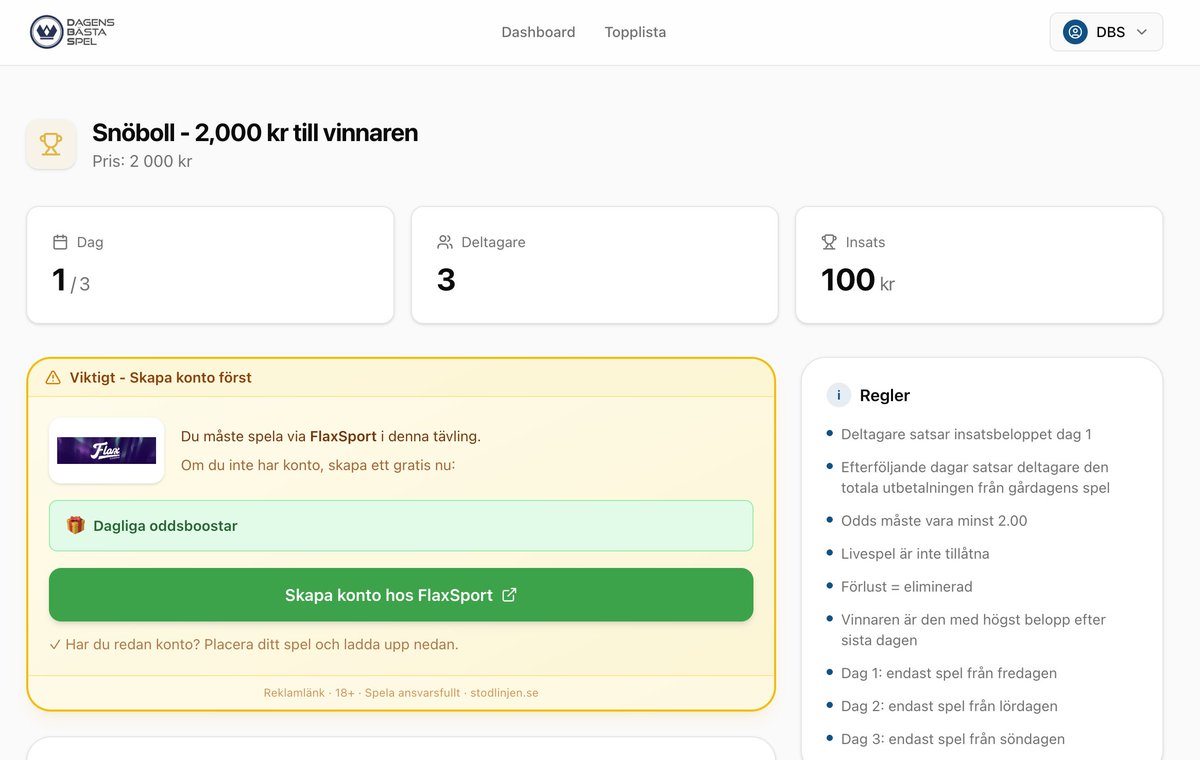
Task: Click the Dag value '1 / 3'
Action: [x=71, y=281]
